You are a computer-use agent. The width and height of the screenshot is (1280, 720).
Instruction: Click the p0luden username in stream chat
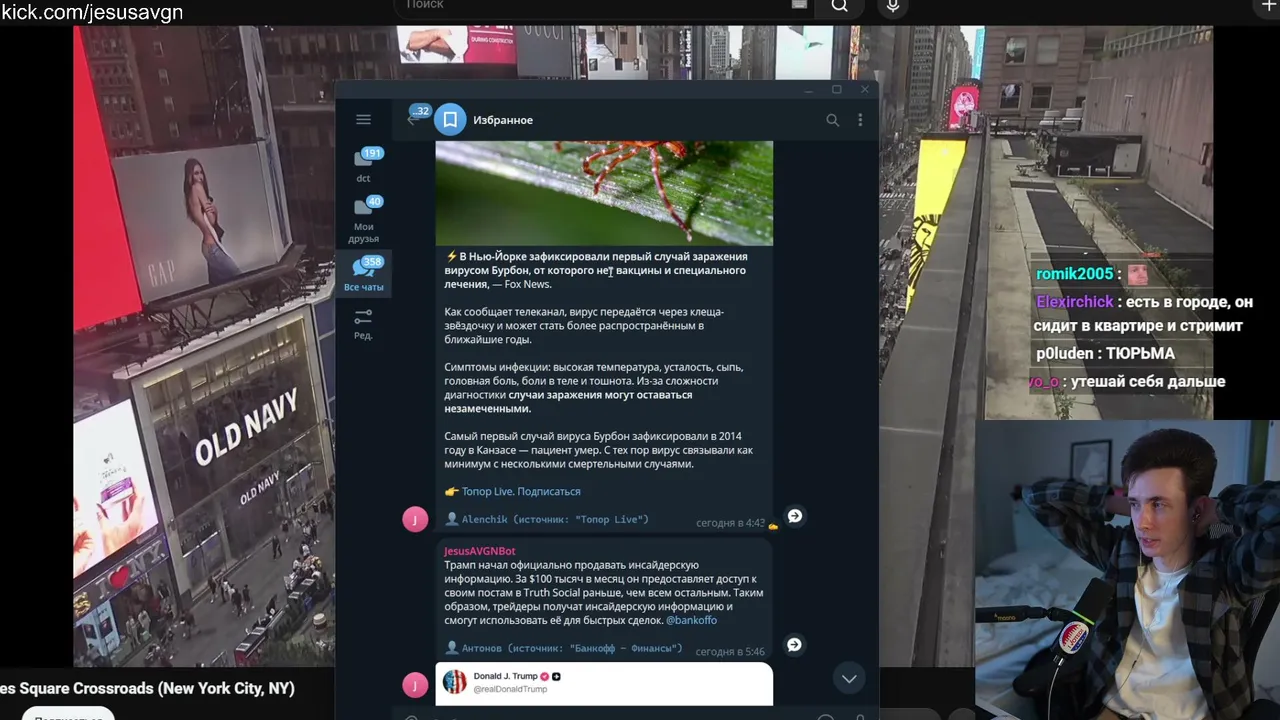click(x=1066, y=354)
